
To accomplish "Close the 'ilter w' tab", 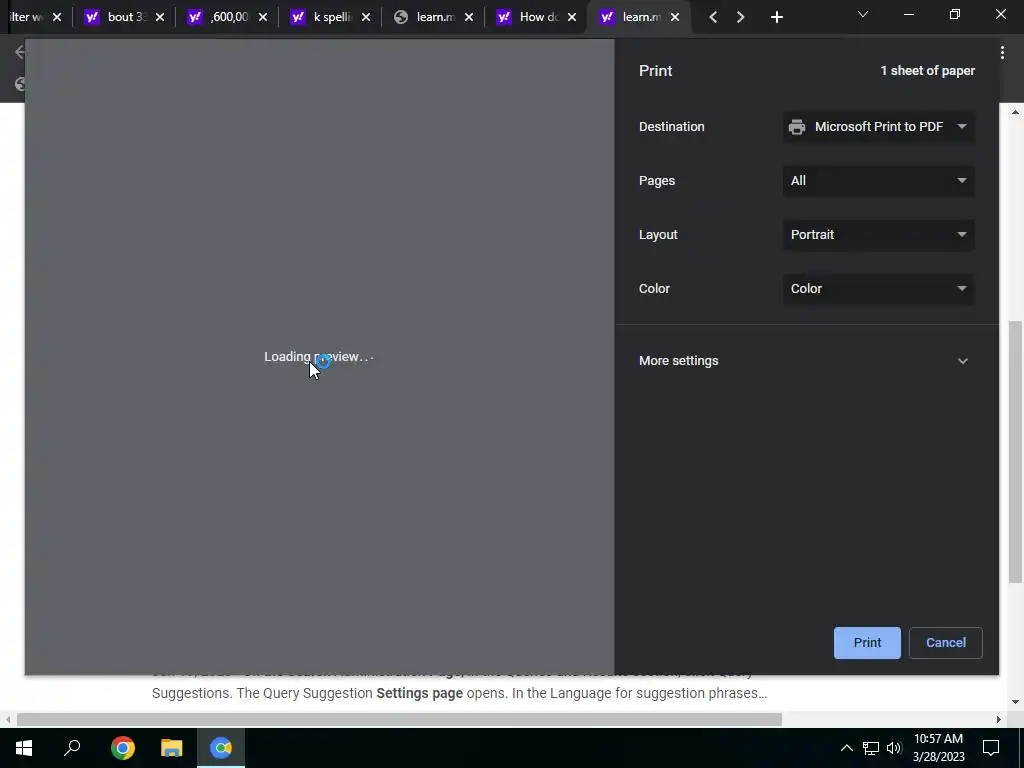I will (x=57, y=18).
